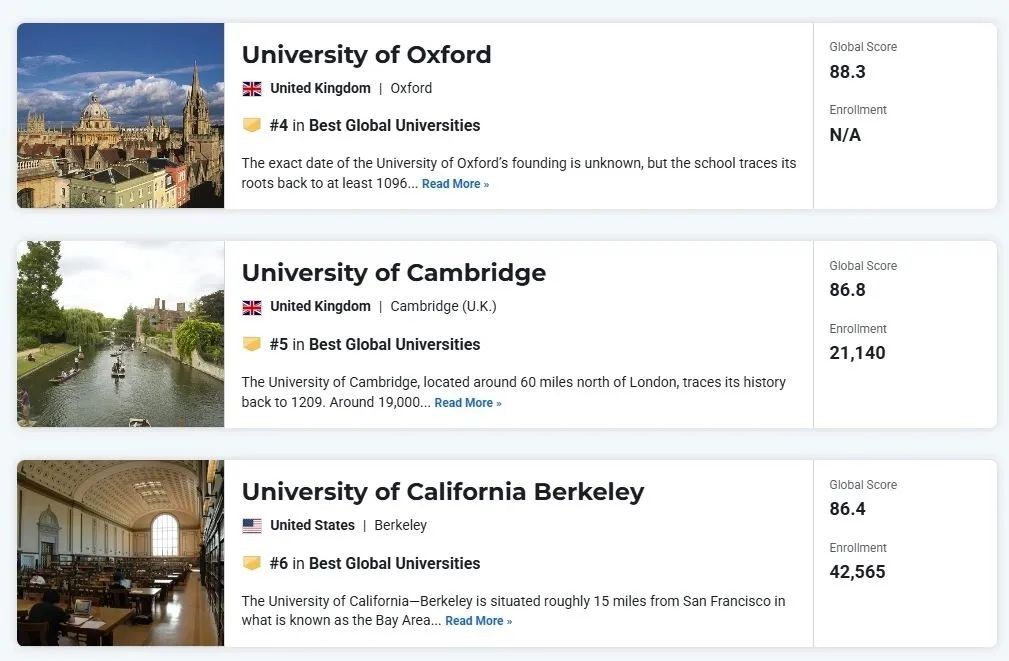This screenshot has height=661, width=1009.
Task: Select #6 in Best Global Universities
Action: [x=375, y=563]
